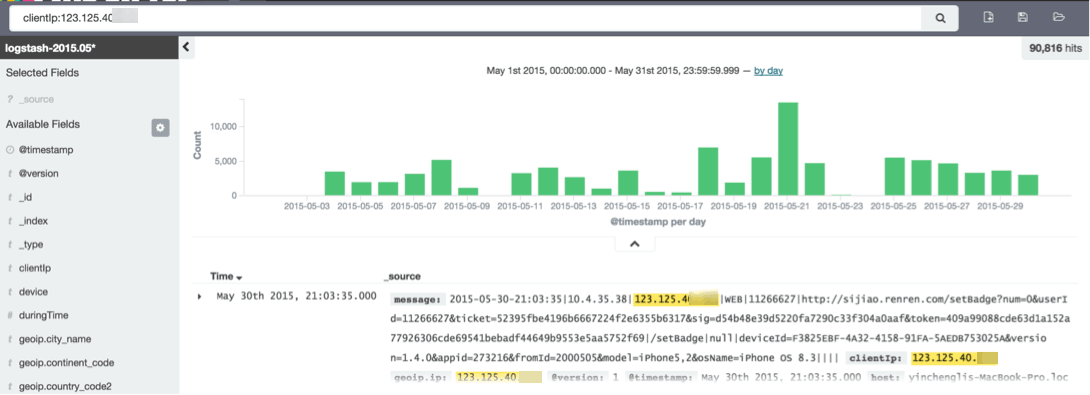Select the duringTime field
This screenshot has height=395, width=1090.
[44, 315]
